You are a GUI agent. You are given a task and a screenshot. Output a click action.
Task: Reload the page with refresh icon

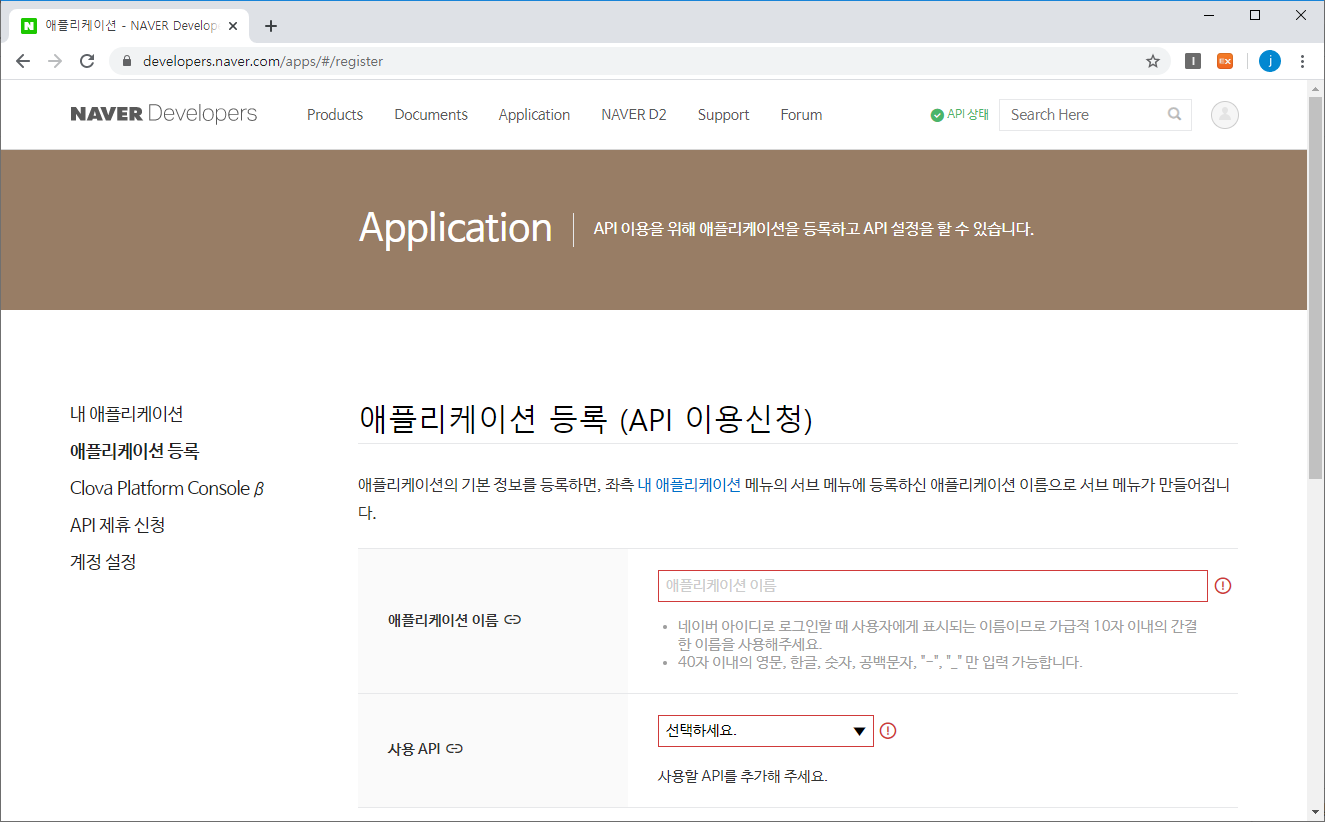(x=87, y=61)
